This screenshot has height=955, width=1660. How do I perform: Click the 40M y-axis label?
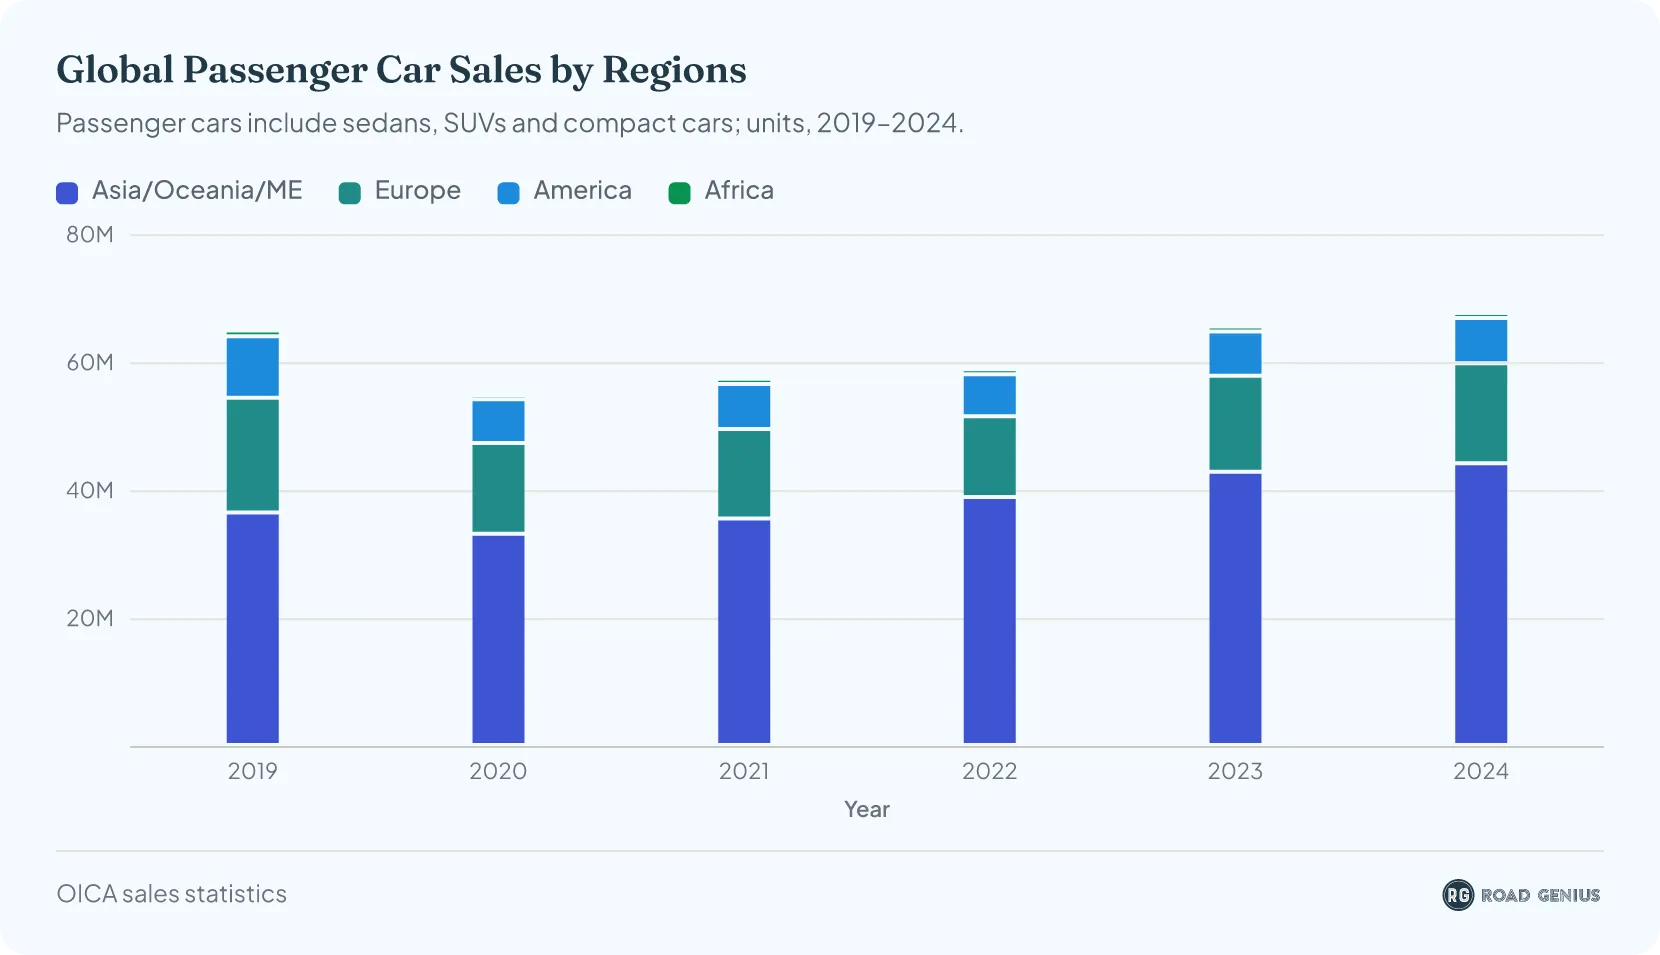(90, 491)
